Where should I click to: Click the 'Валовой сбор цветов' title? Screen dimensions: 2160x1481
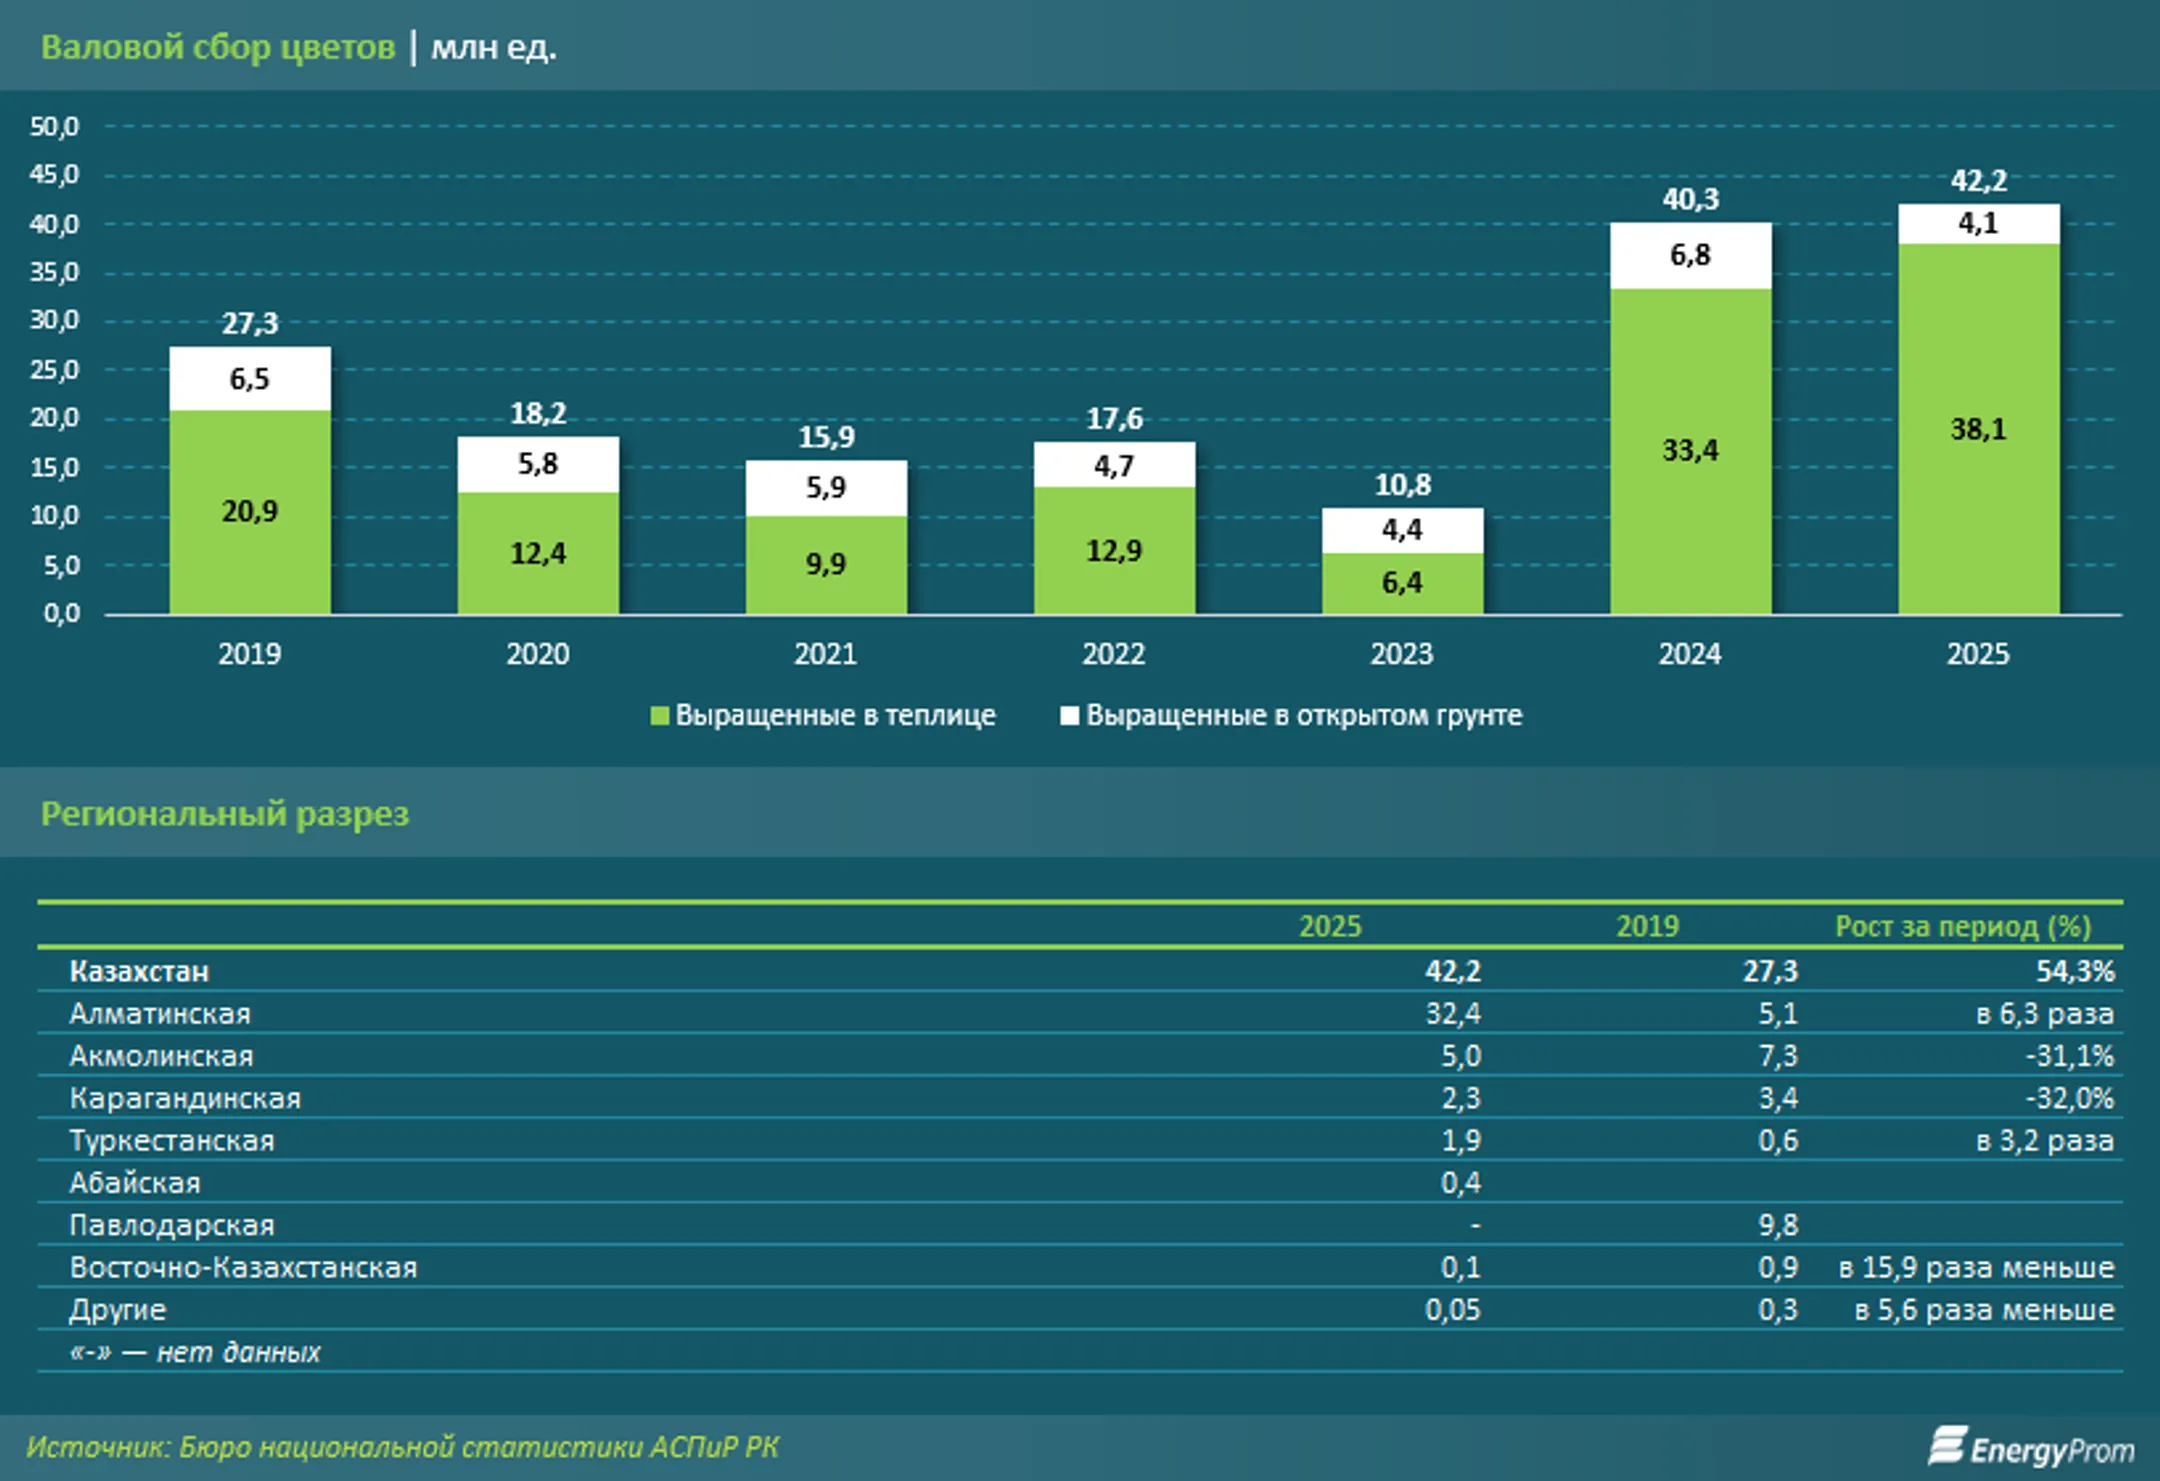pos(218,47)
